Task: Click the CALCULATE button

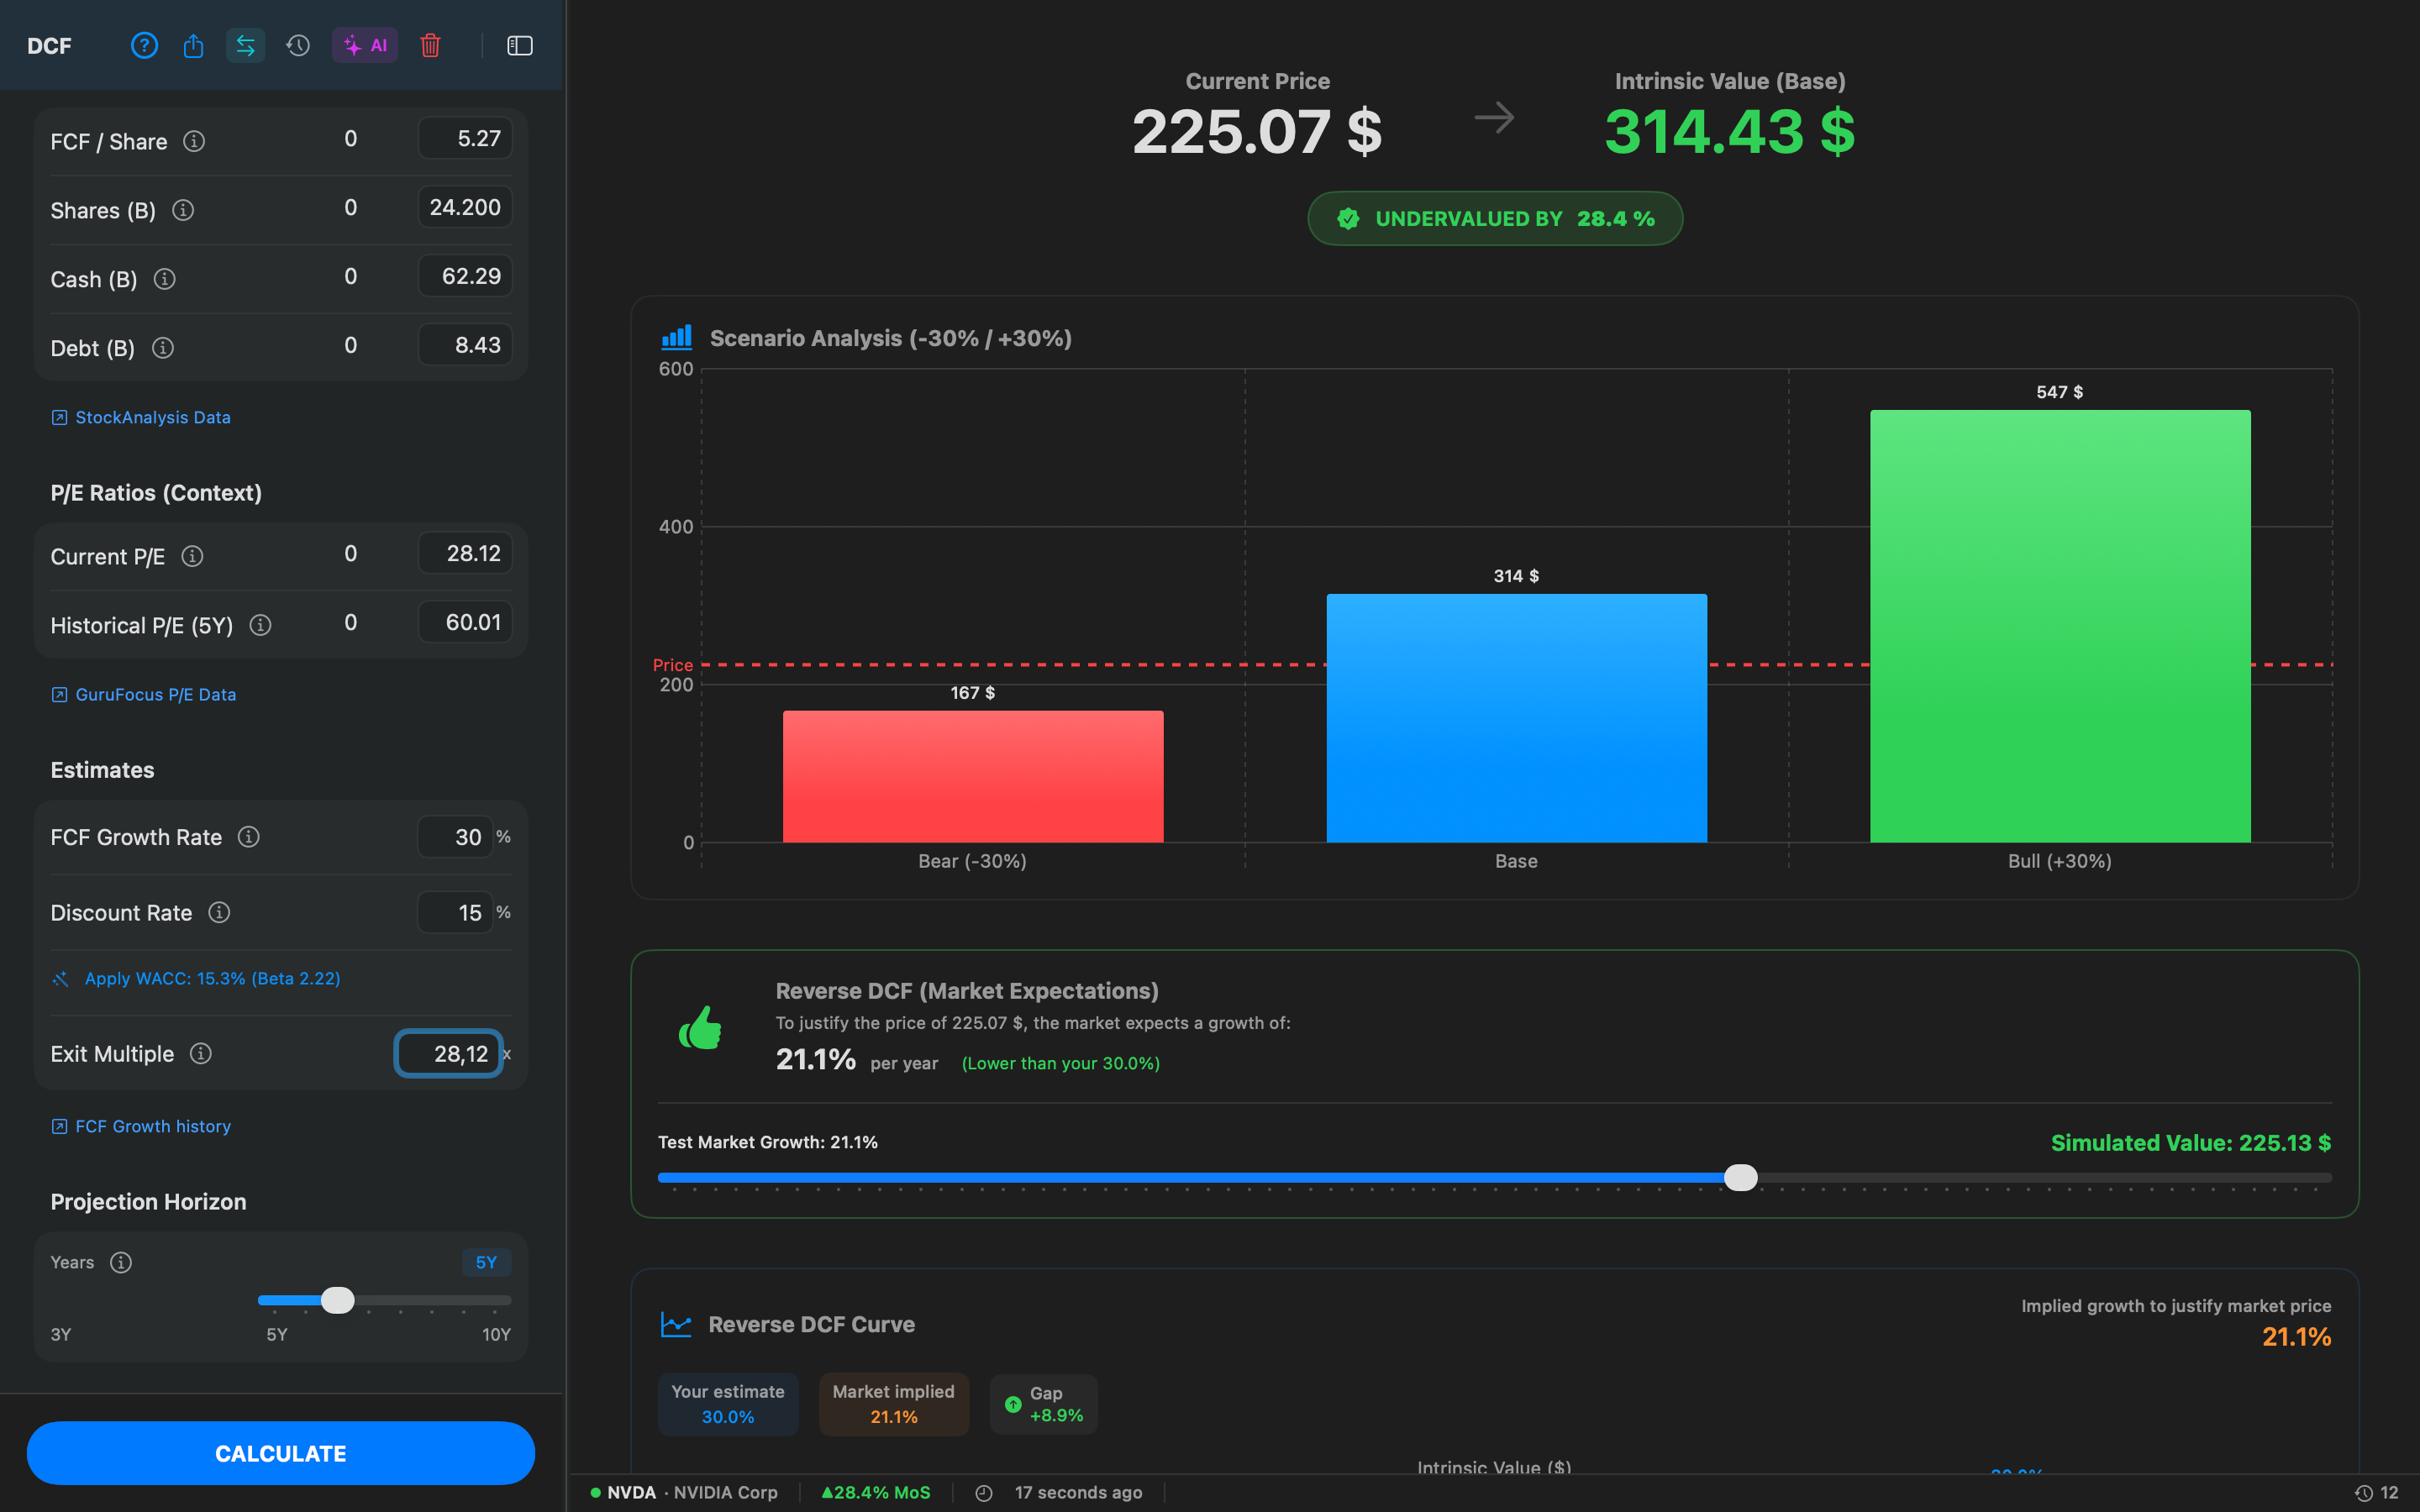Action: click(281, 1453)
